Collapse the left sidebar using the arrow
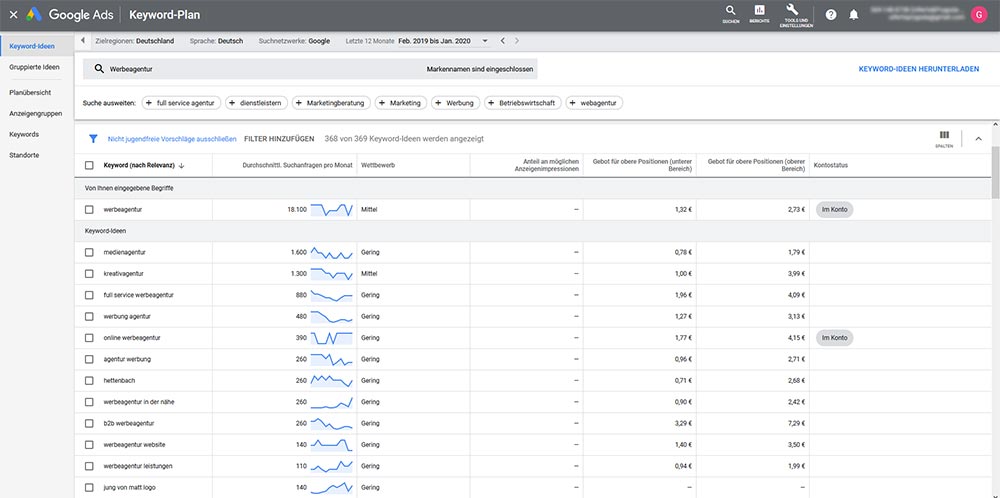 82,41
